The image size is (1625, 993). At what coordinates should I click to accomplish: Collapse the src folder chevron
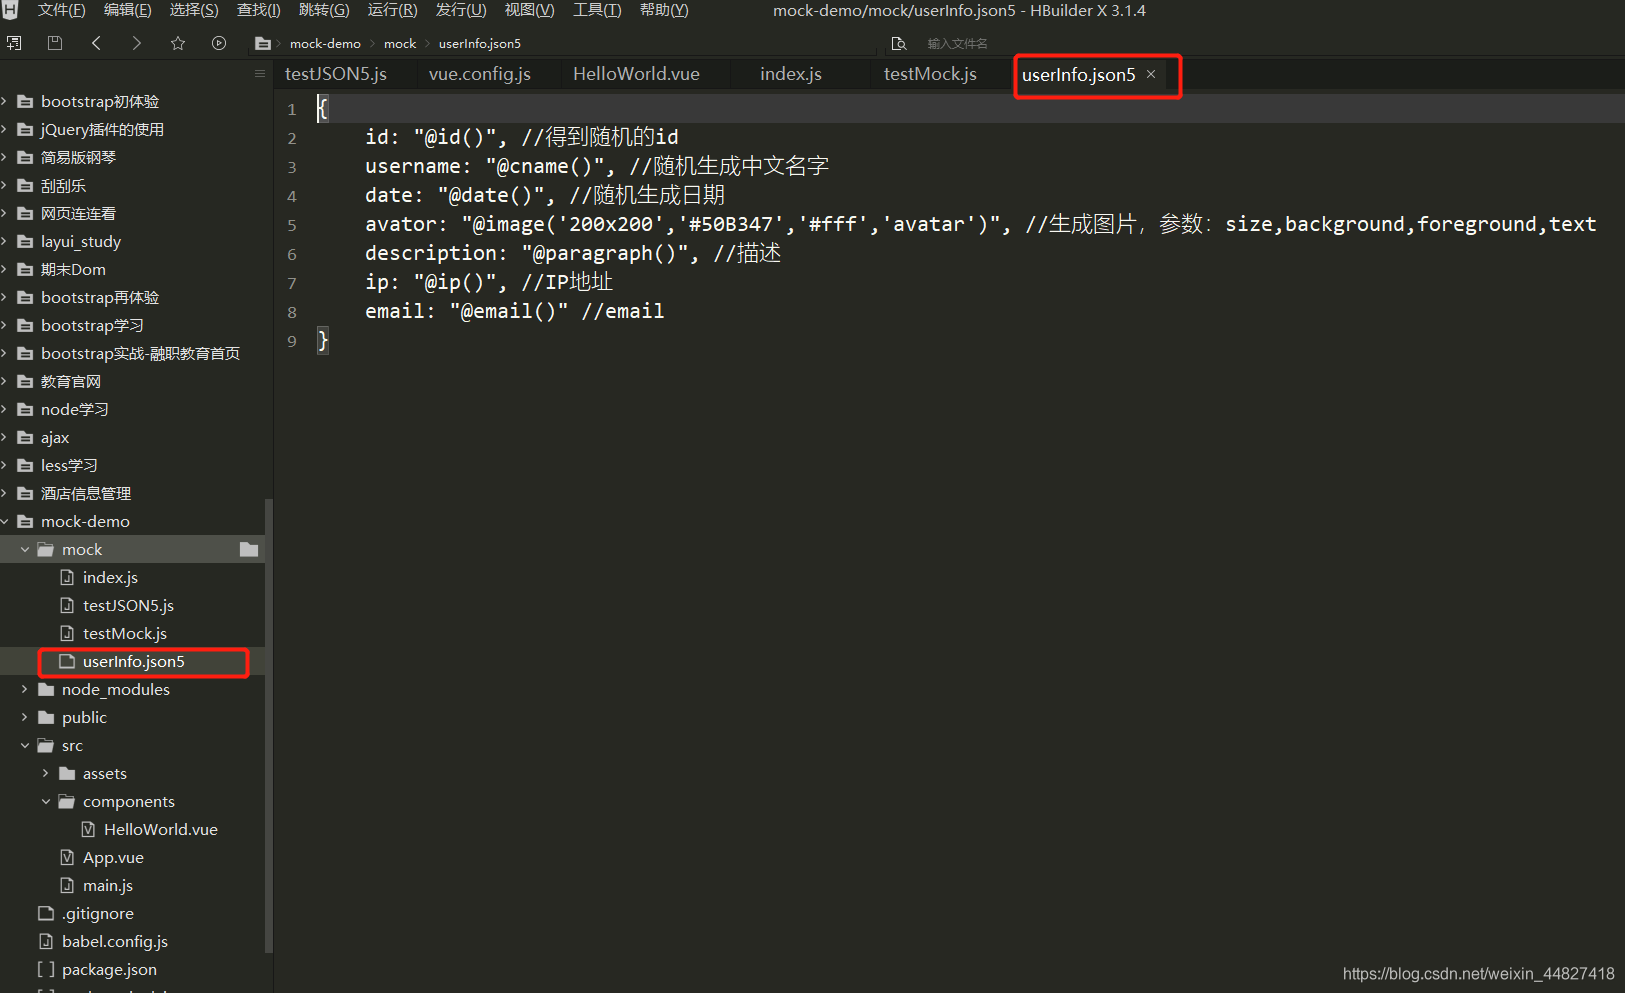[25, 745]
